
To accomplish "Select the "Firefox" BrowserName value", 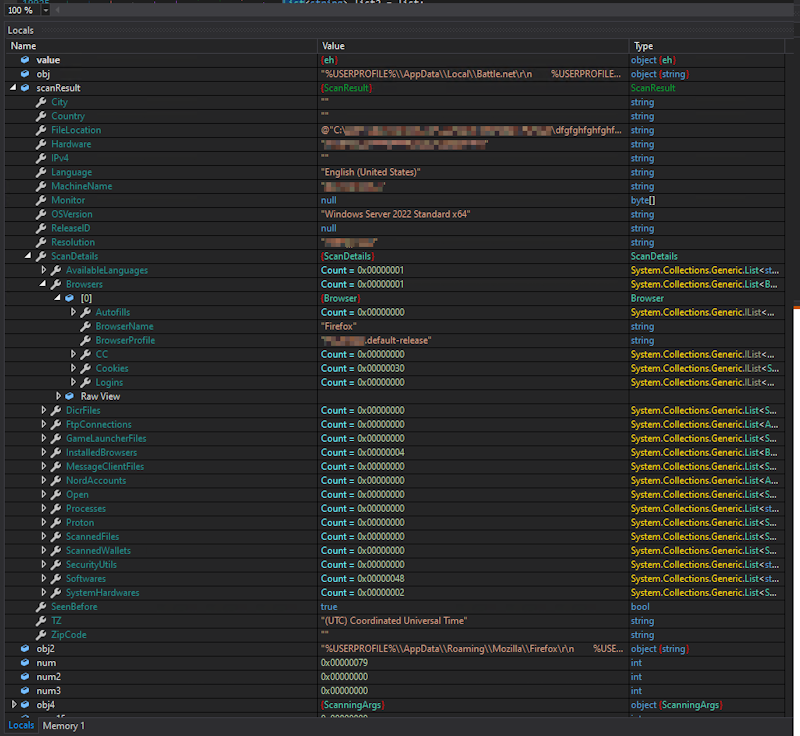I will pos(339,326).
